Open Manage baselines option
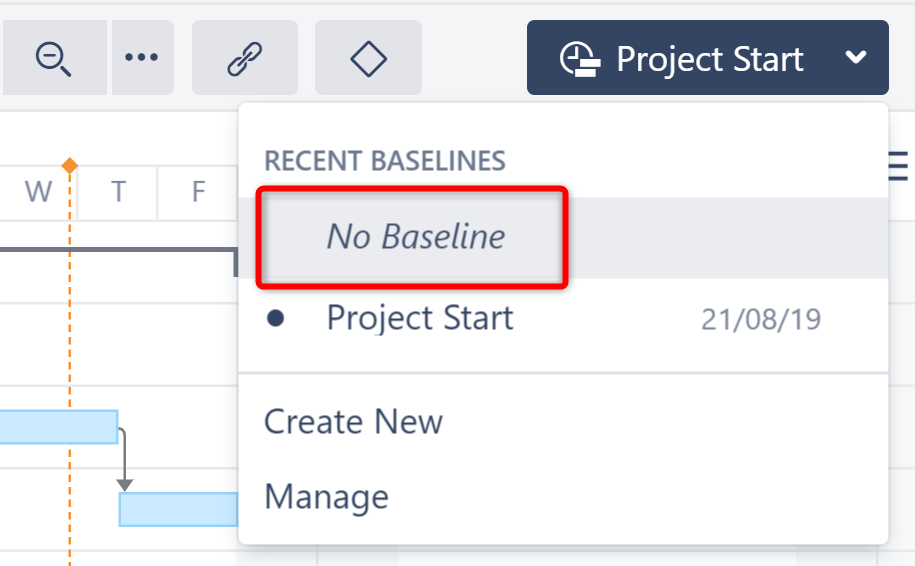The image size is (915, 566). [x=326, y=496]
